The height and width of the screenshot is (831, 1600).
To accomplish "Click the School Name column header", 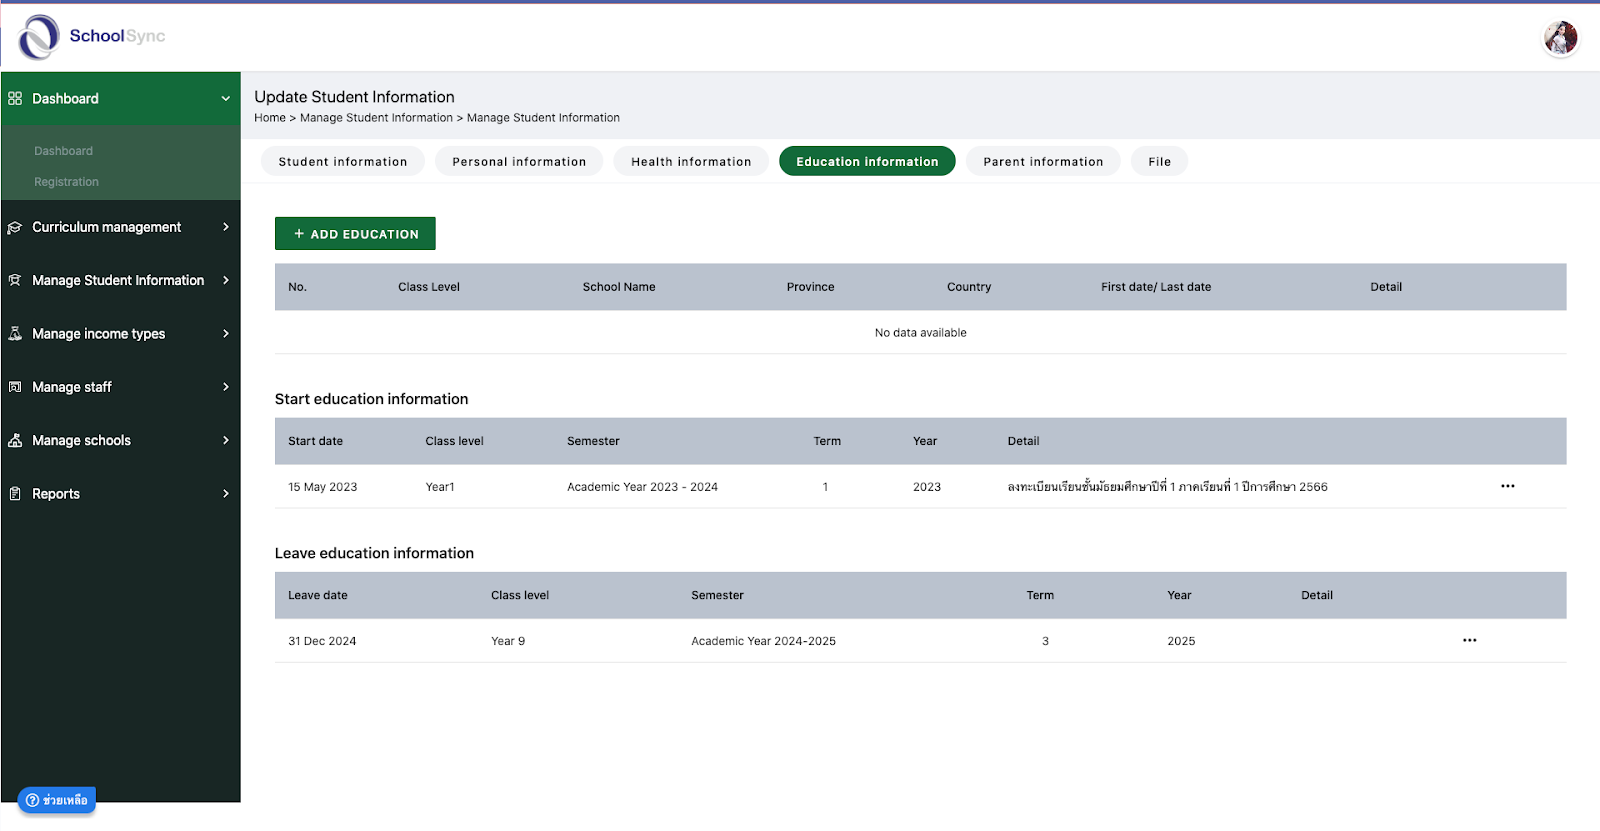I will (x=619, y=287).
